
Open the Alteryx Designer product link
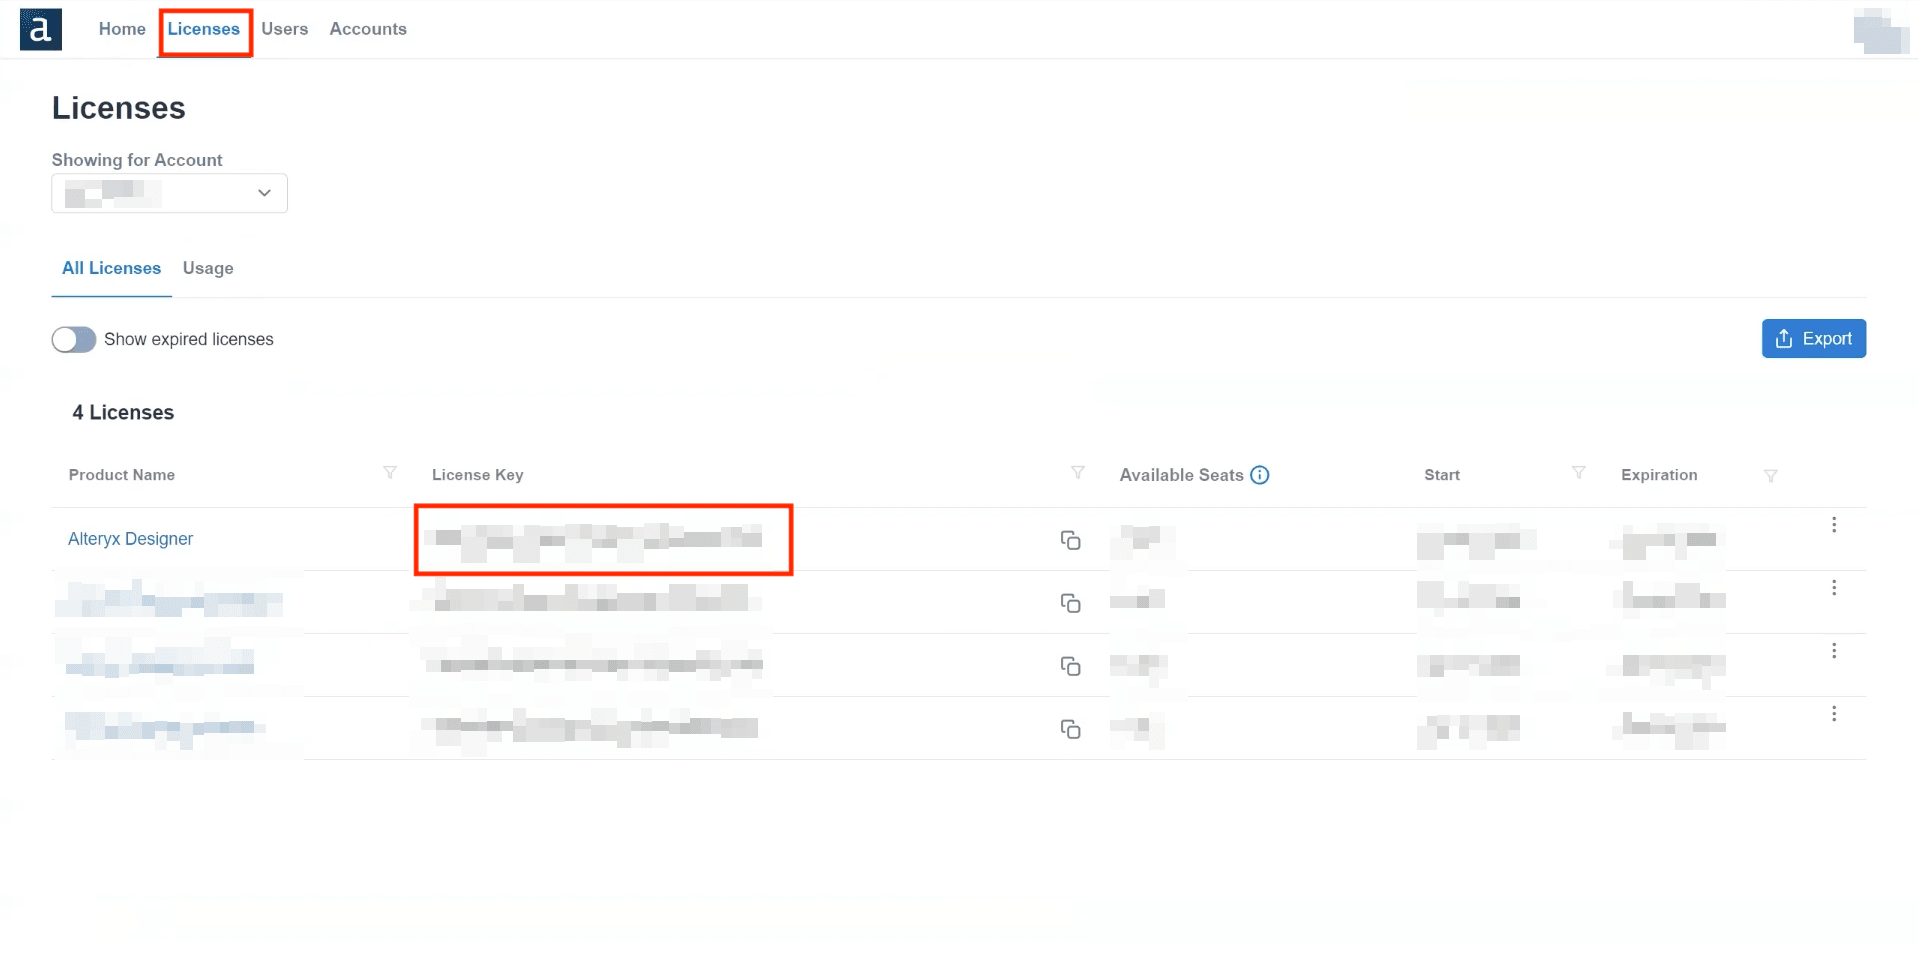[130, 539]
